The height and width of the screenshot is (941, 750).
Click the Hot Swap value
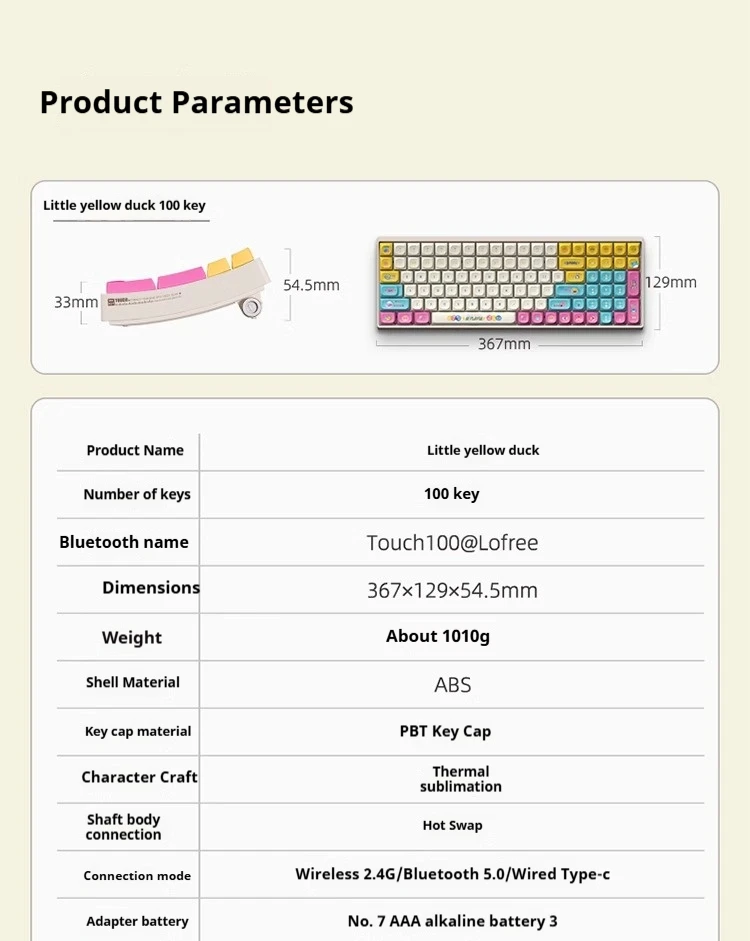[x=452, y=826]
